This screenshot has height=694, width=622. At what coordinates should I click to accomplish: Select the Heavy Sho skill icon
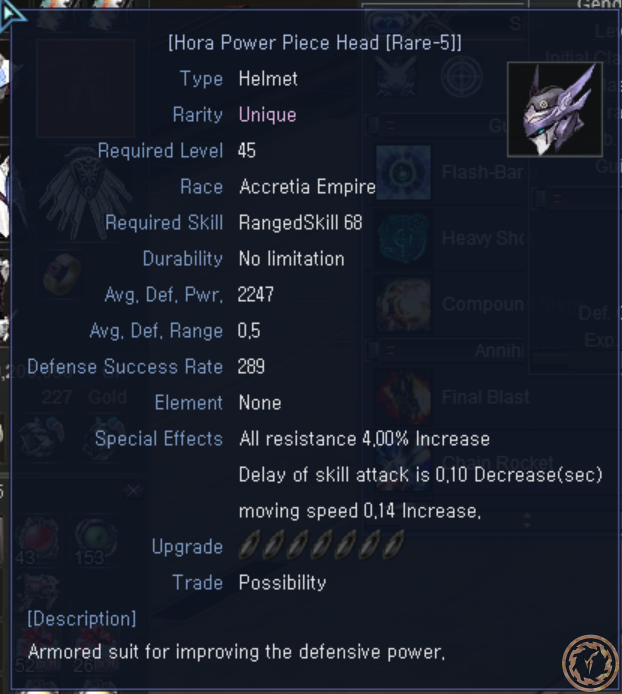pyautogui.click(x=403, y=239)
